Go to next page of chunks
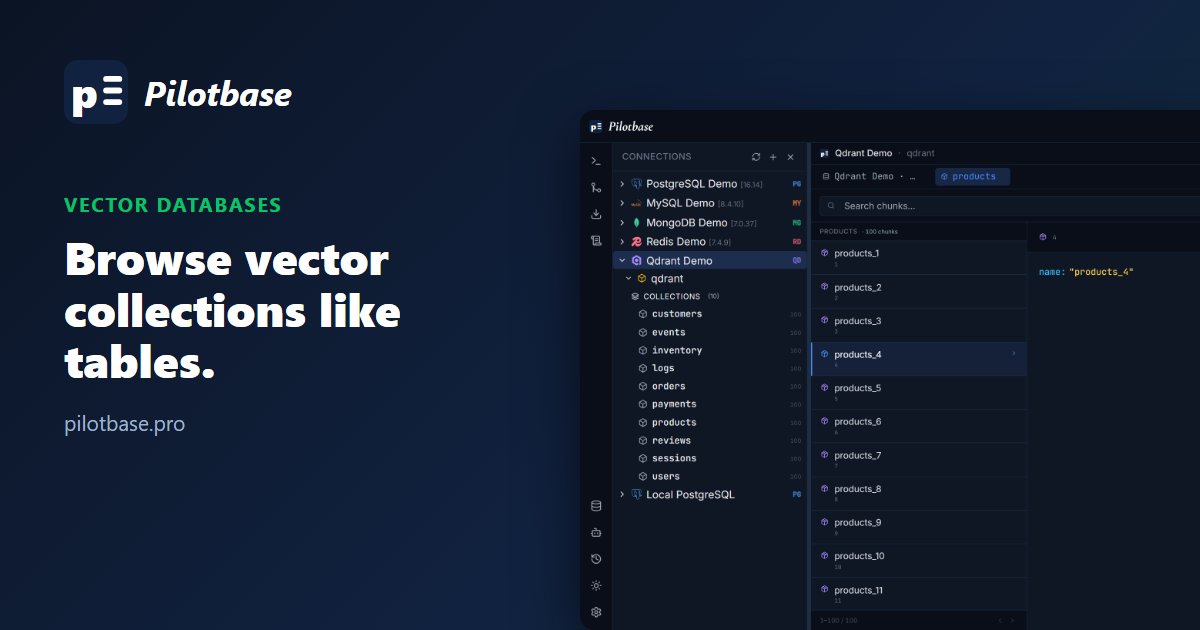 [1014, 621]
